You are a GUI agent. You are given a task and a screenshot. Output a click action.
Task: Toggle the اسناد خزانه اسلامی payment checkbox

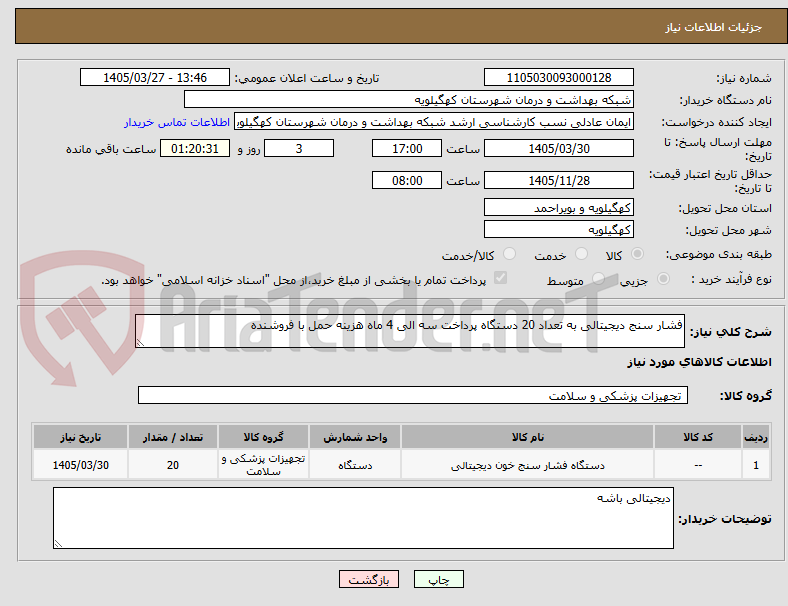pyautogui.click(x=501, y=278)
